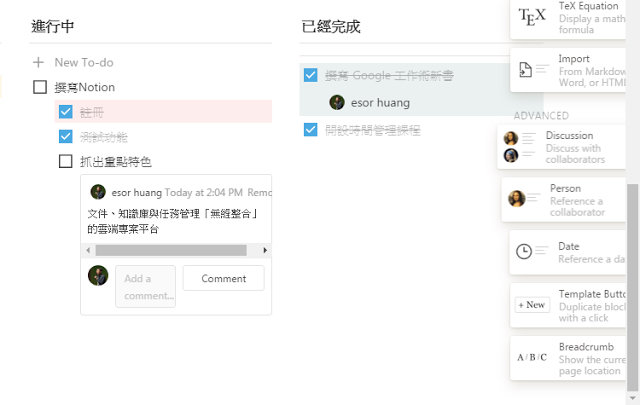This screenshot has width=640, height=405.
Task: Uncheck the 註冊 sub-task checkbox
Action: [x=66, y=112]
